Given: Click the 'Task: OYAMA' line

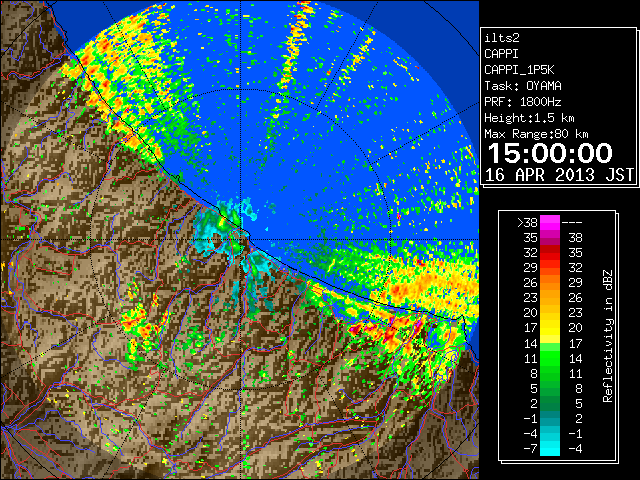Looking at the screenshot, I should pyautogui.click(x=523, y=86).
